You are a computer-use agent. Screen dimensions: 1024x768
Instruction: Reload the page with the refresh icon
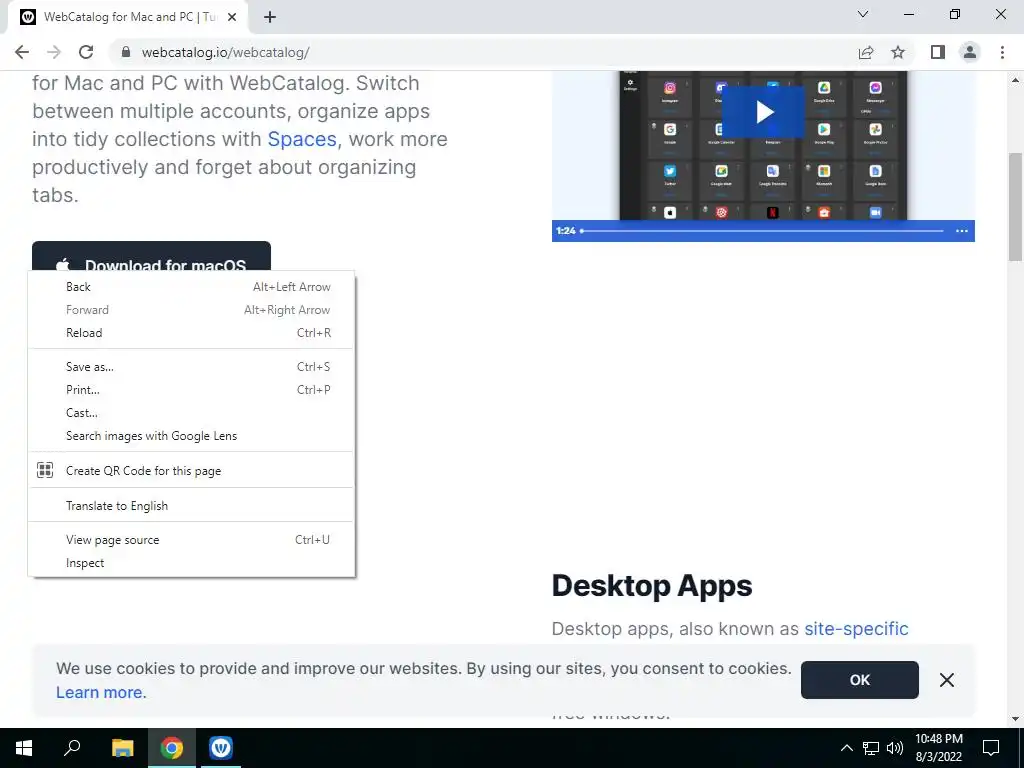pos(86,52)
